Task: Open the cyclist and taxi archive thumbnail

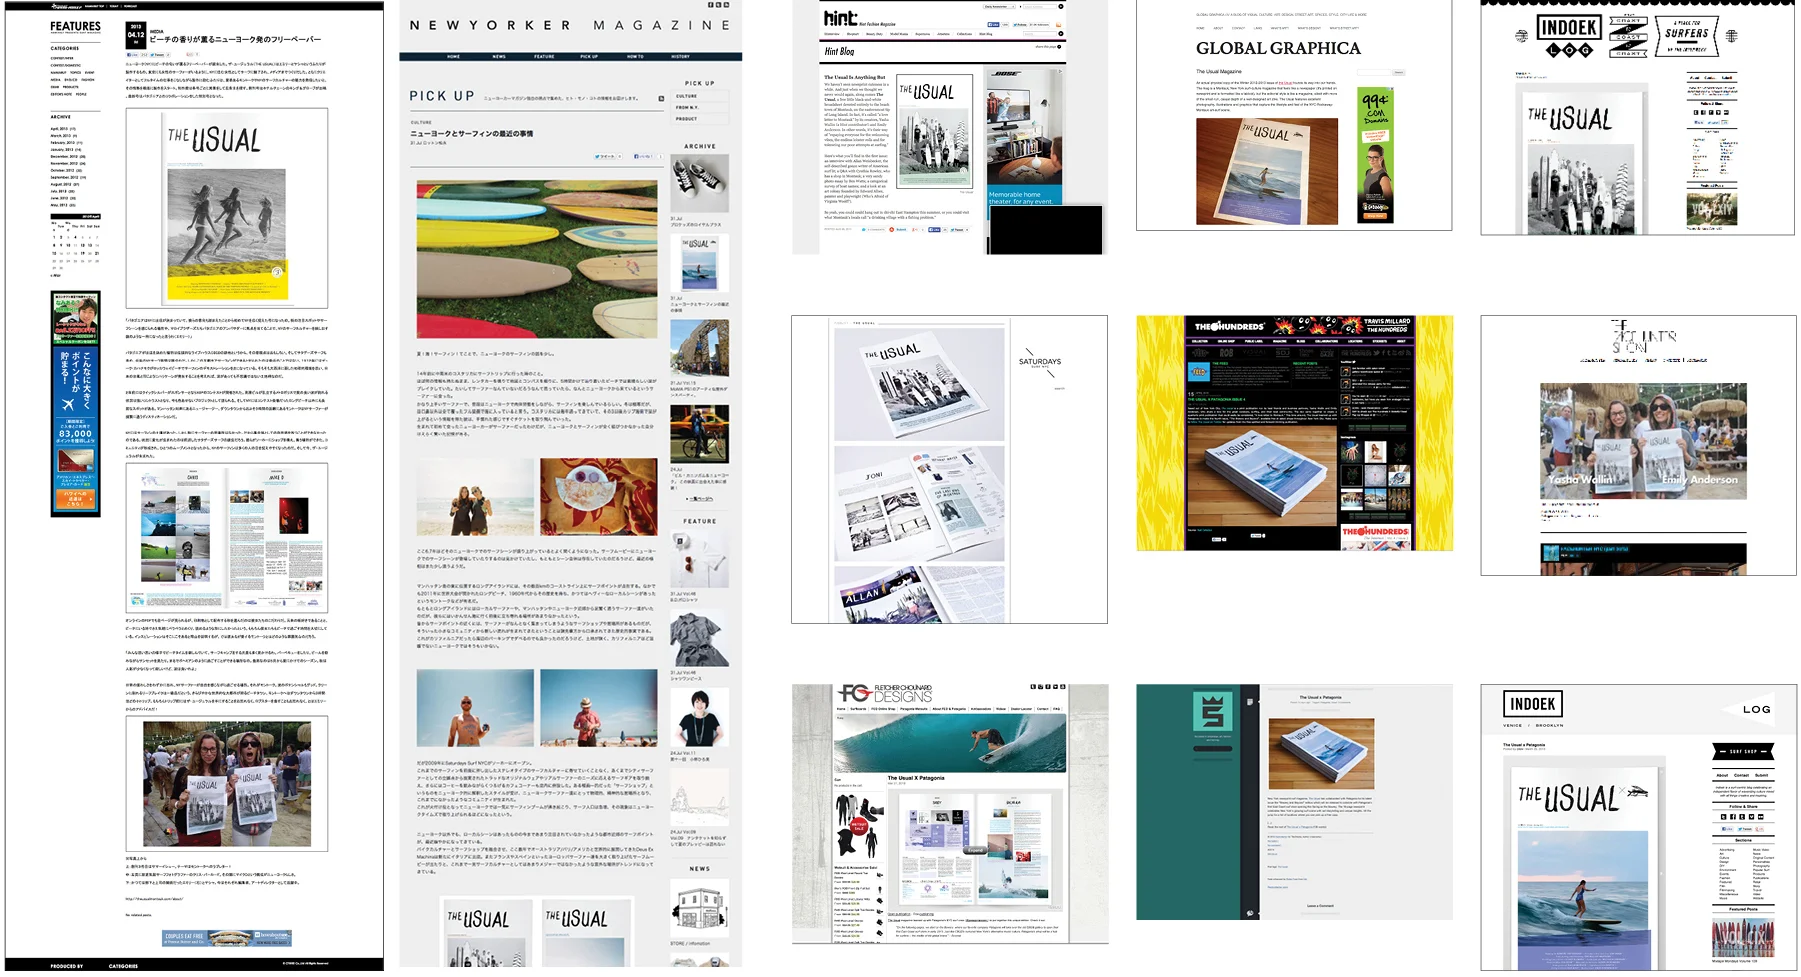Action: point(699,433)
